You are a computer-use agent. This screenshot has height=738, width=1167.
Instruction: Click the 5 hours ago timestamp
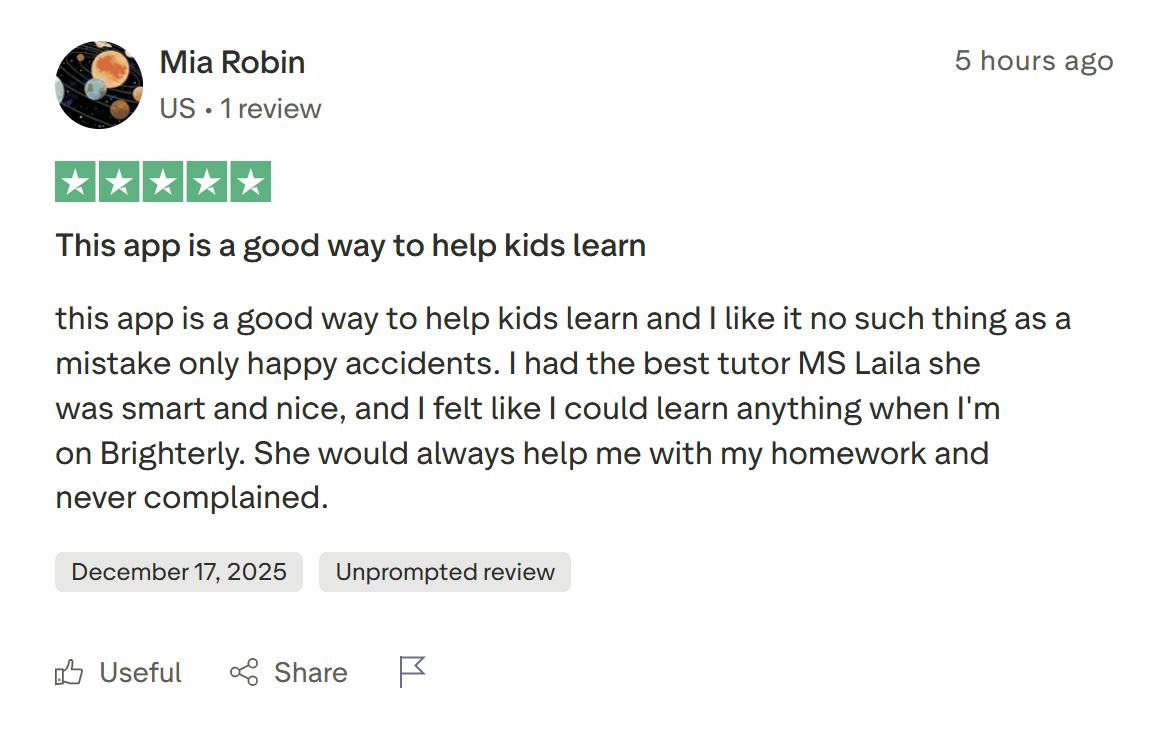pos(1034,61)
